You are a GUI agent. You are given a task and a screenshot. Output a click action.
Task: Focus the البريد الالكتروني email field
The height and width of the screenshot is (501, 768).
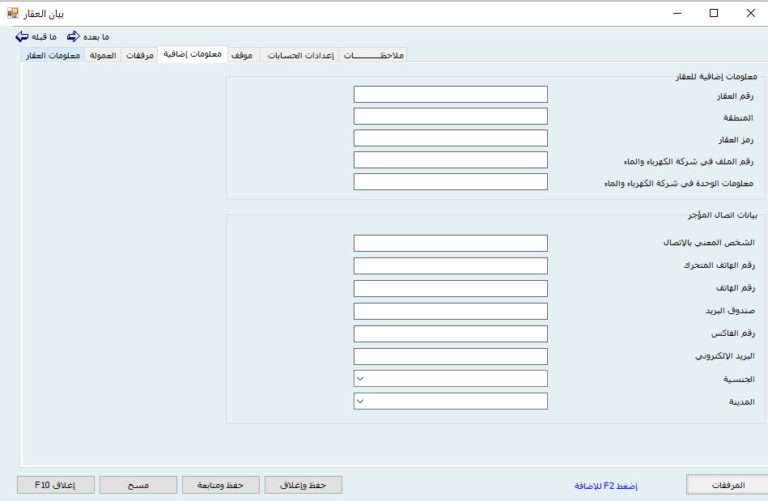450,356
